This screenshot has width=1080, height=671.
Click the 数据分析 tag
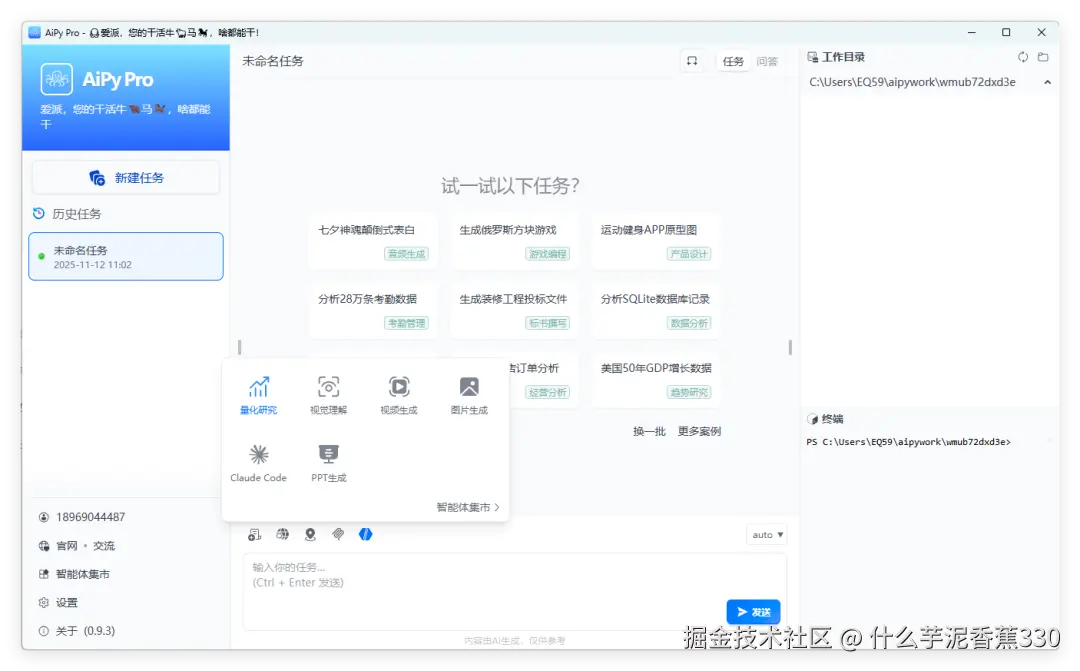point(689,323)
